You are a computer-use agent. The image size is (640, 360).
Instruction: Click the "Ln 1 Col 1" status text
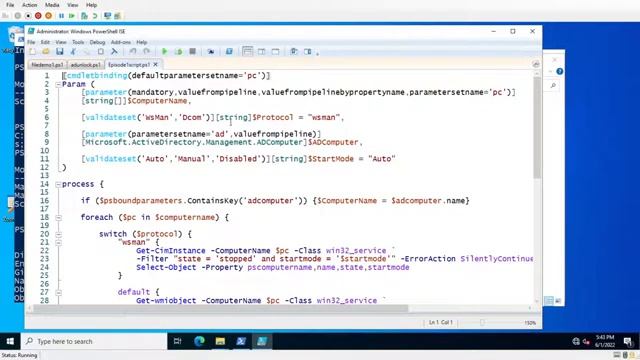pyautogui.click(x=441, y=322)
